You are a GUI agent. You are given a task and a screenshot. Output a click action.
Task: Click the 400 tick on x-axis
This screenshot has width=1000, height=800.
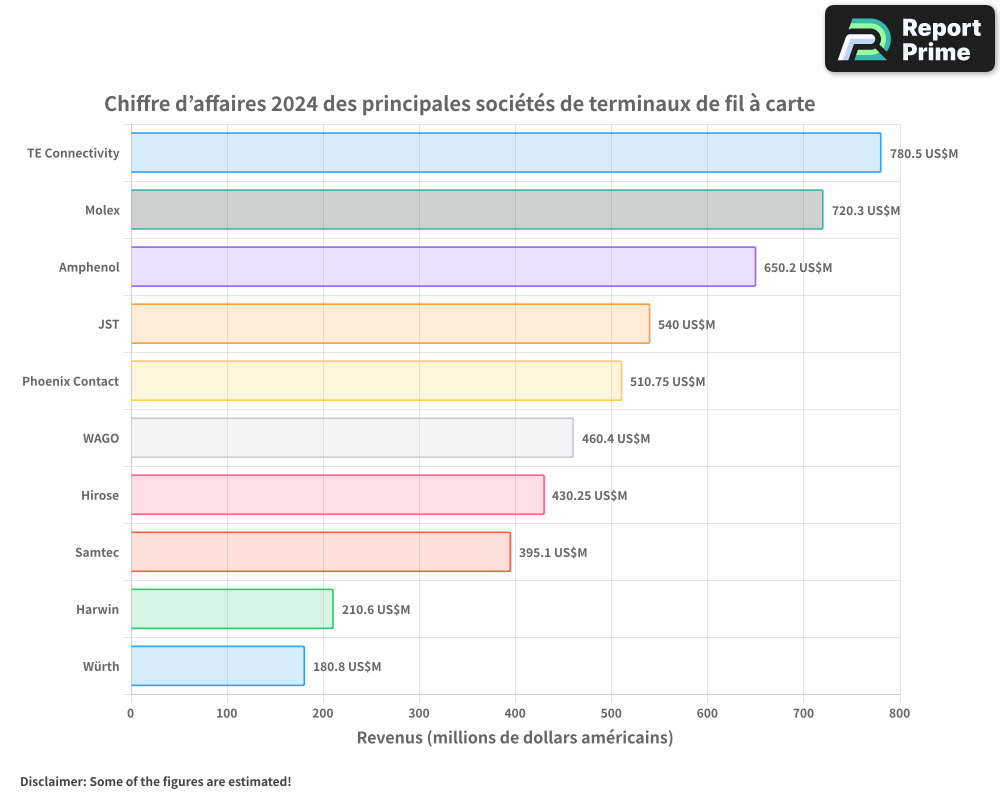click(515, 713)
